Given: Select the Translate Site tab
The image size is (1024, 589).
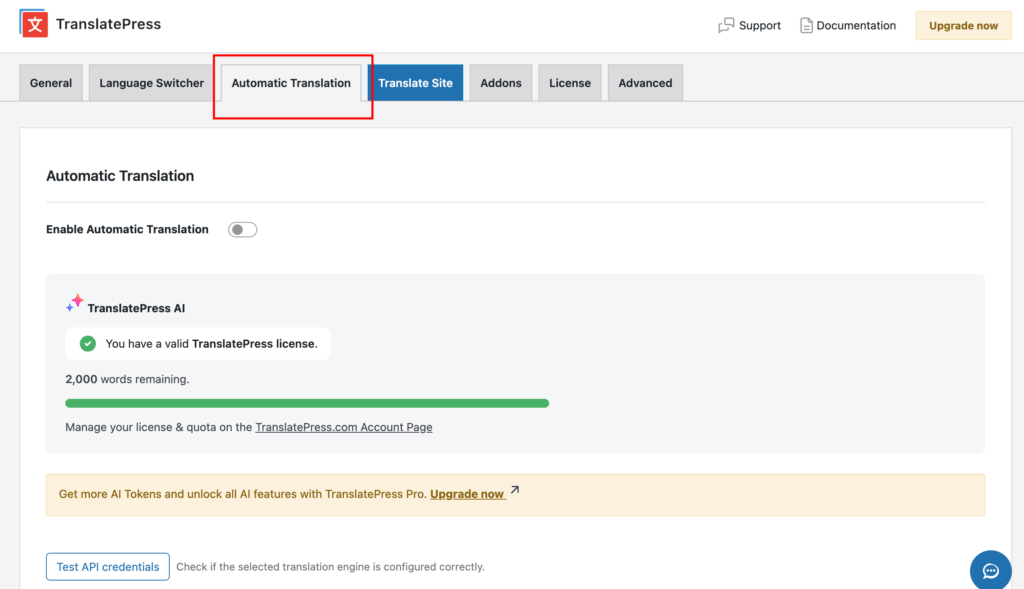Looking at the screenshot, I should [416, 83].
